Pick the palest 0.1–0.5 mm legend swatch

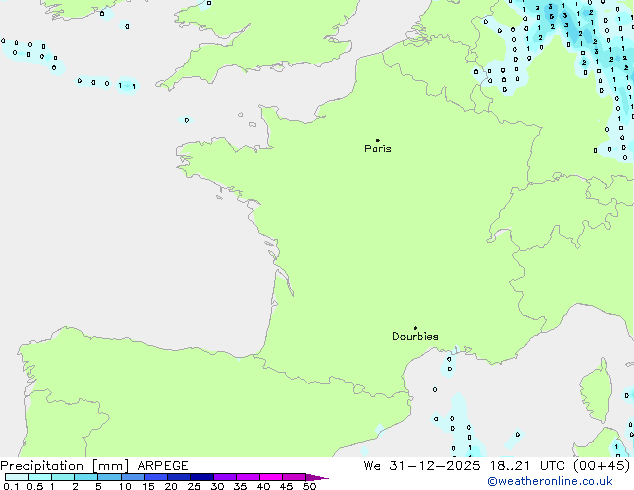click(17, 477)
